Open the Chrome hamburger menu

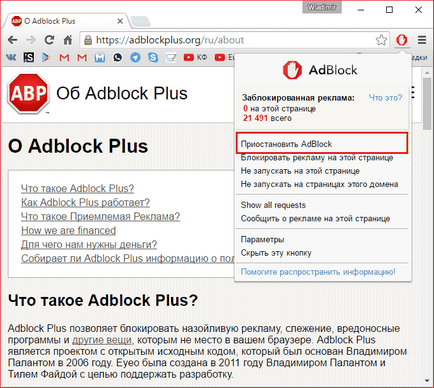pos(422,40)
